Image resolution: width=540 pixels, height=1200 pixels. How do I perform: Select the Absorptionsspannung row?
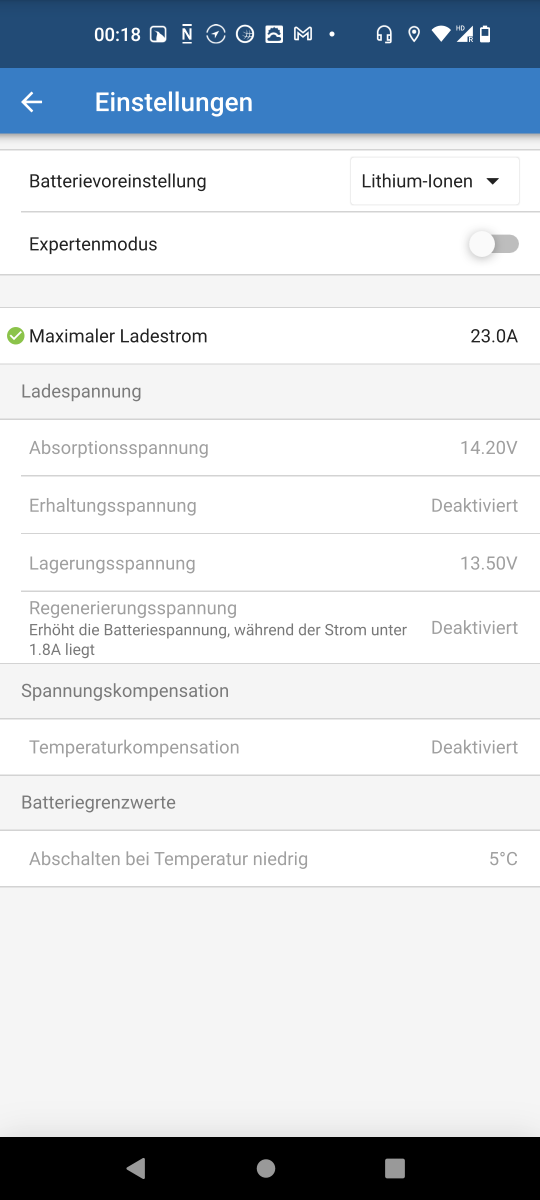point(270,448)
